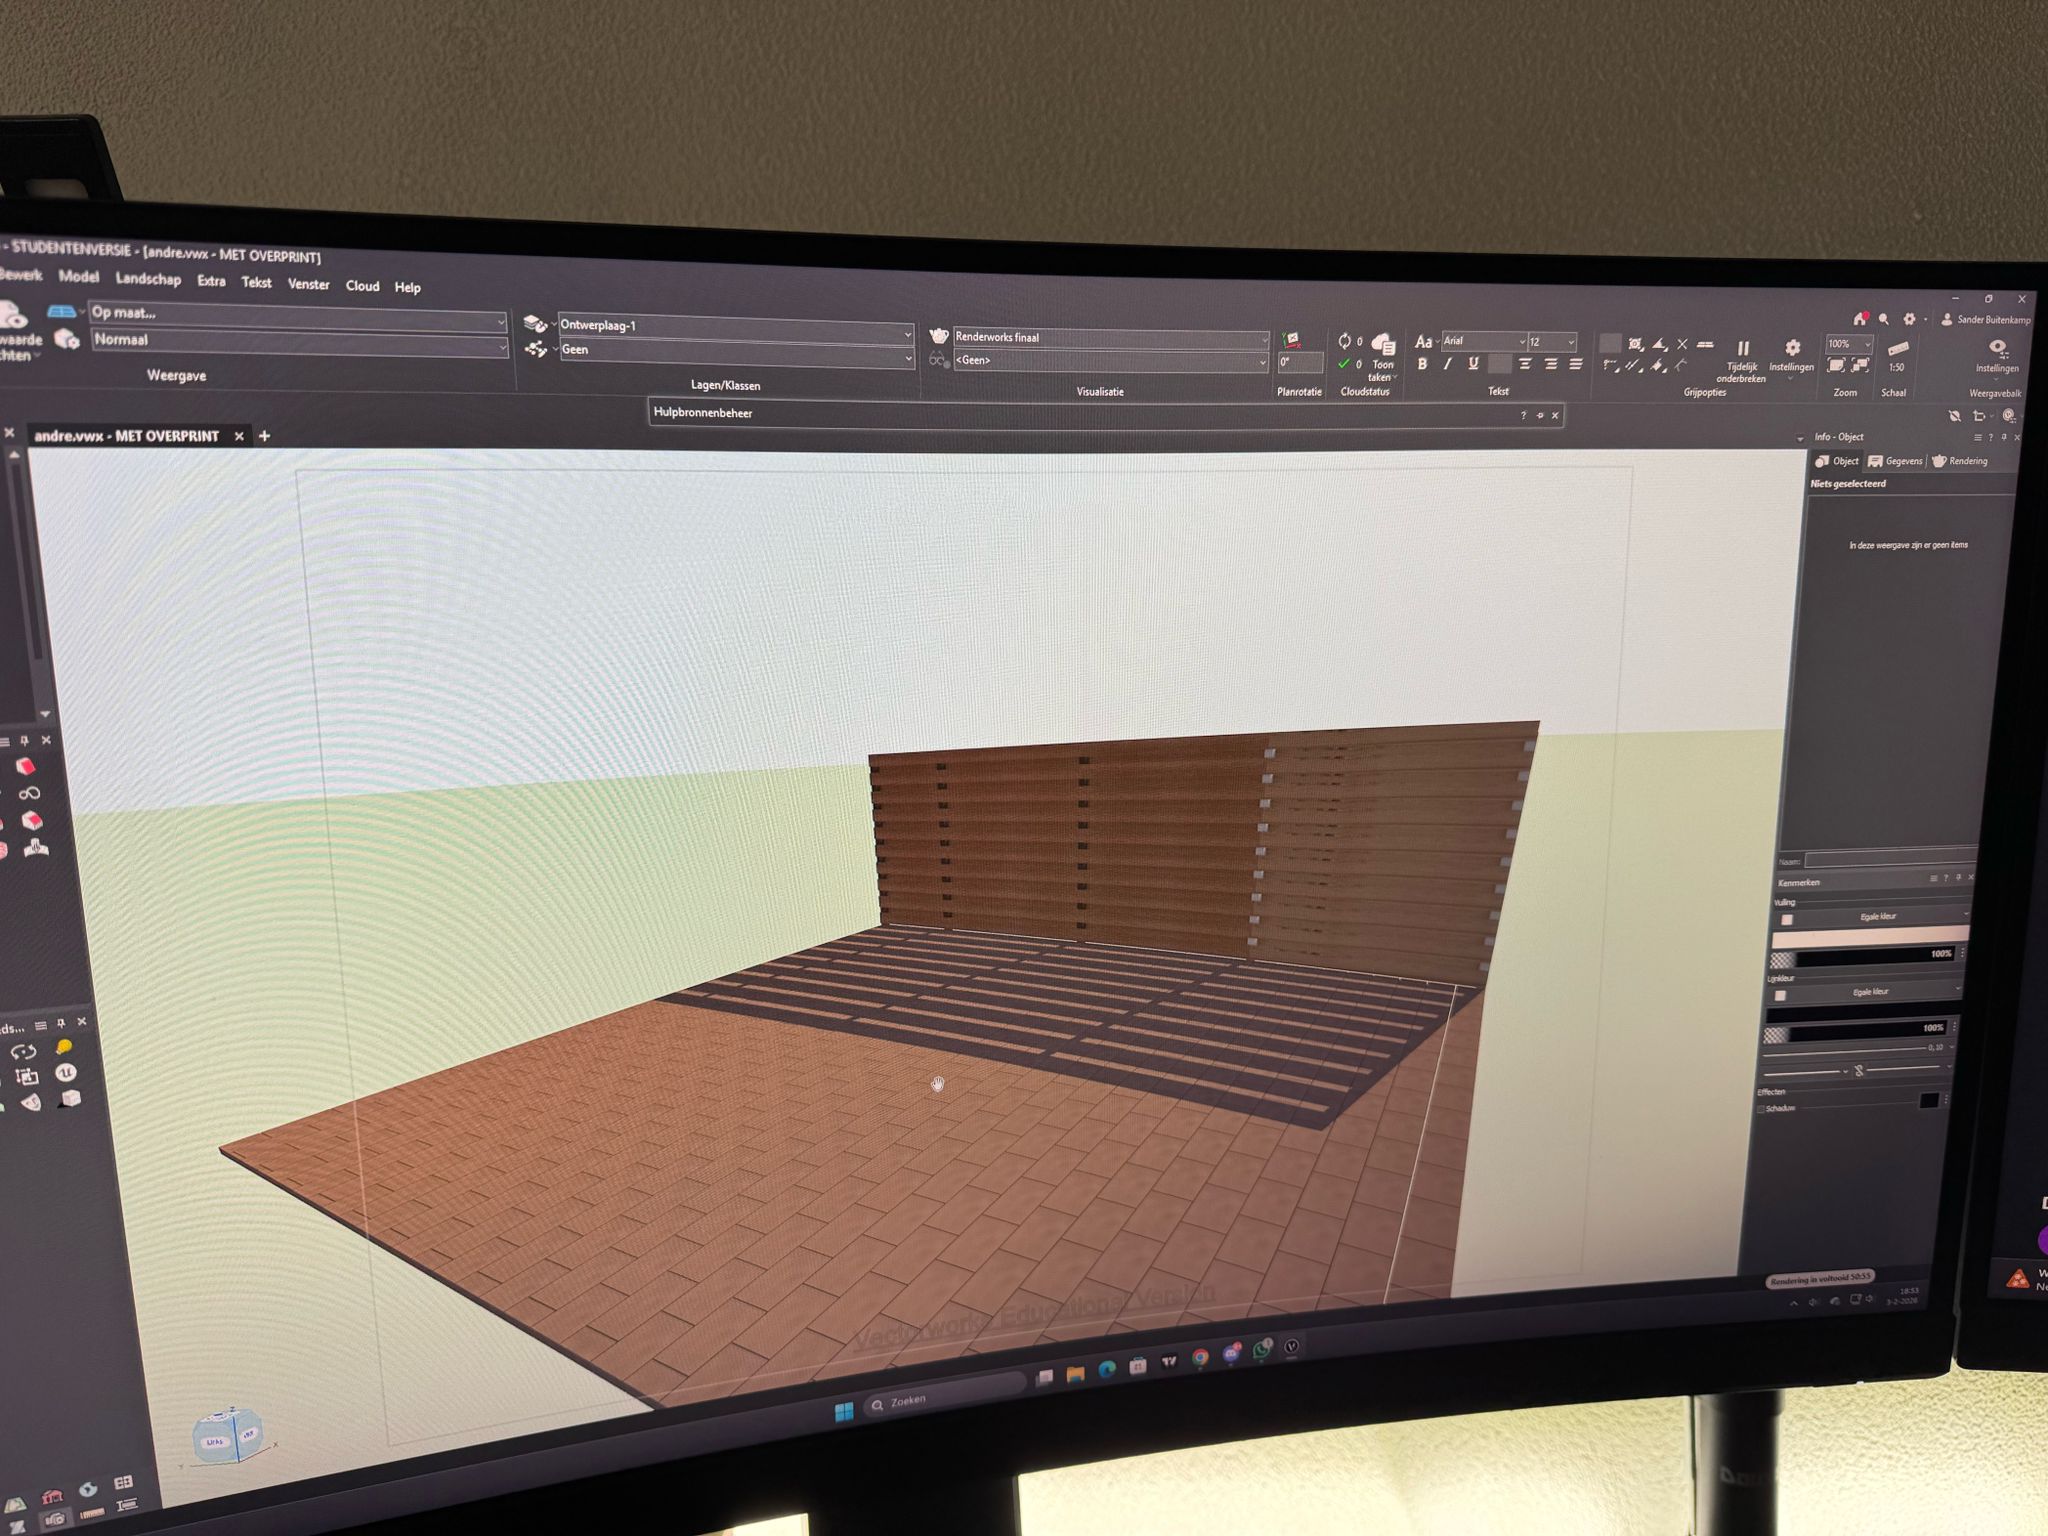Click the Vectorworks taskbar icon

click(1291, 1347)
